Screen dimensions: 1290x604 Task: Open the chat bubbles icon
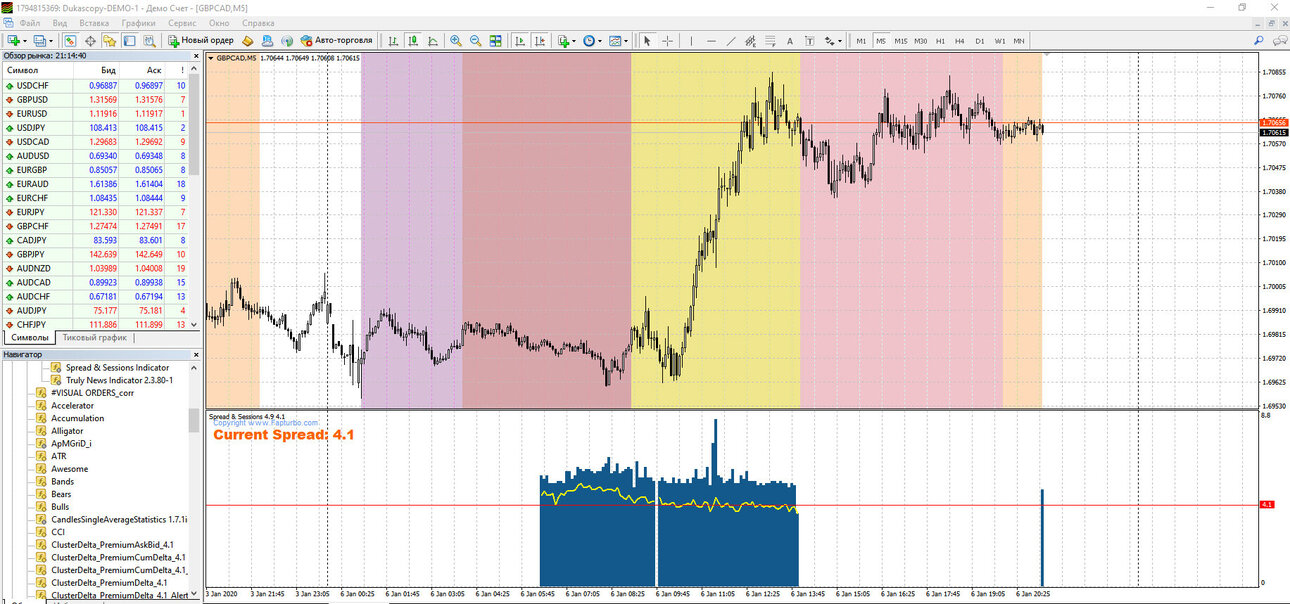(x=1279, y=40)
